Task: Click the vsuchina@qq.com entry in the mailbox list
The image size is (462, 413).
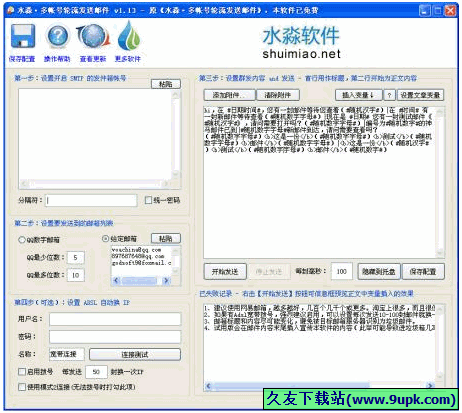Action: (x=136, y=250)
